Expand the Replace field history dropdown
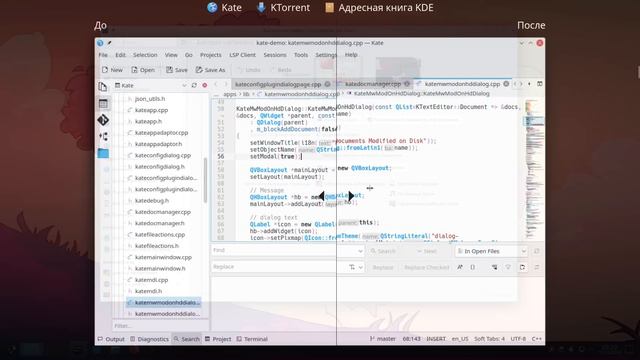 [x=360, y=267]
